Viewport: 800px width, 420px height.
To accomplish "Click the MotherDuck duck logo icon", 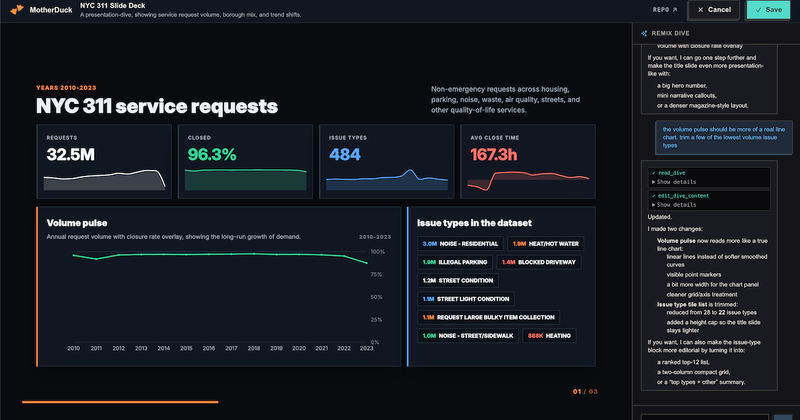I will (x=17, y=9).
